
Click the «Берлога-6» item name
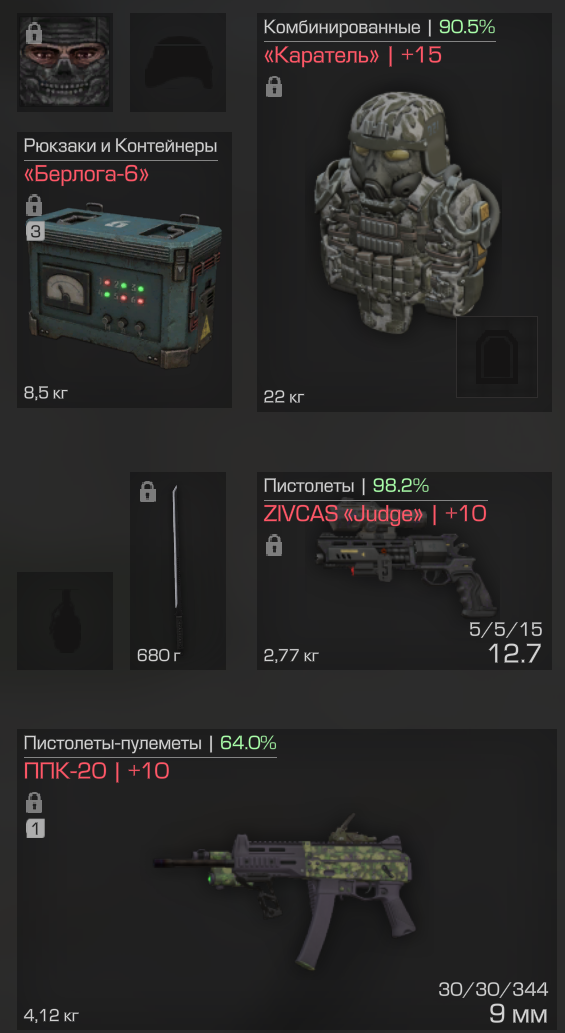click(x=86, y=175)
